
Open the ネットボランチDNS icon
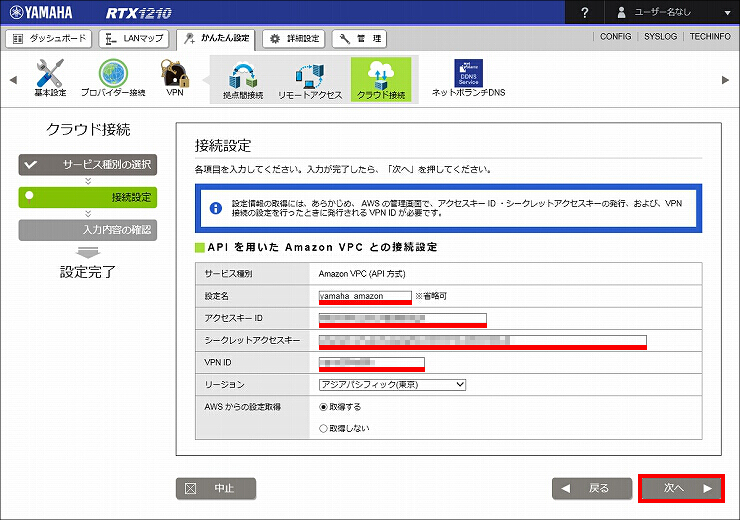[x=468, y=78]
